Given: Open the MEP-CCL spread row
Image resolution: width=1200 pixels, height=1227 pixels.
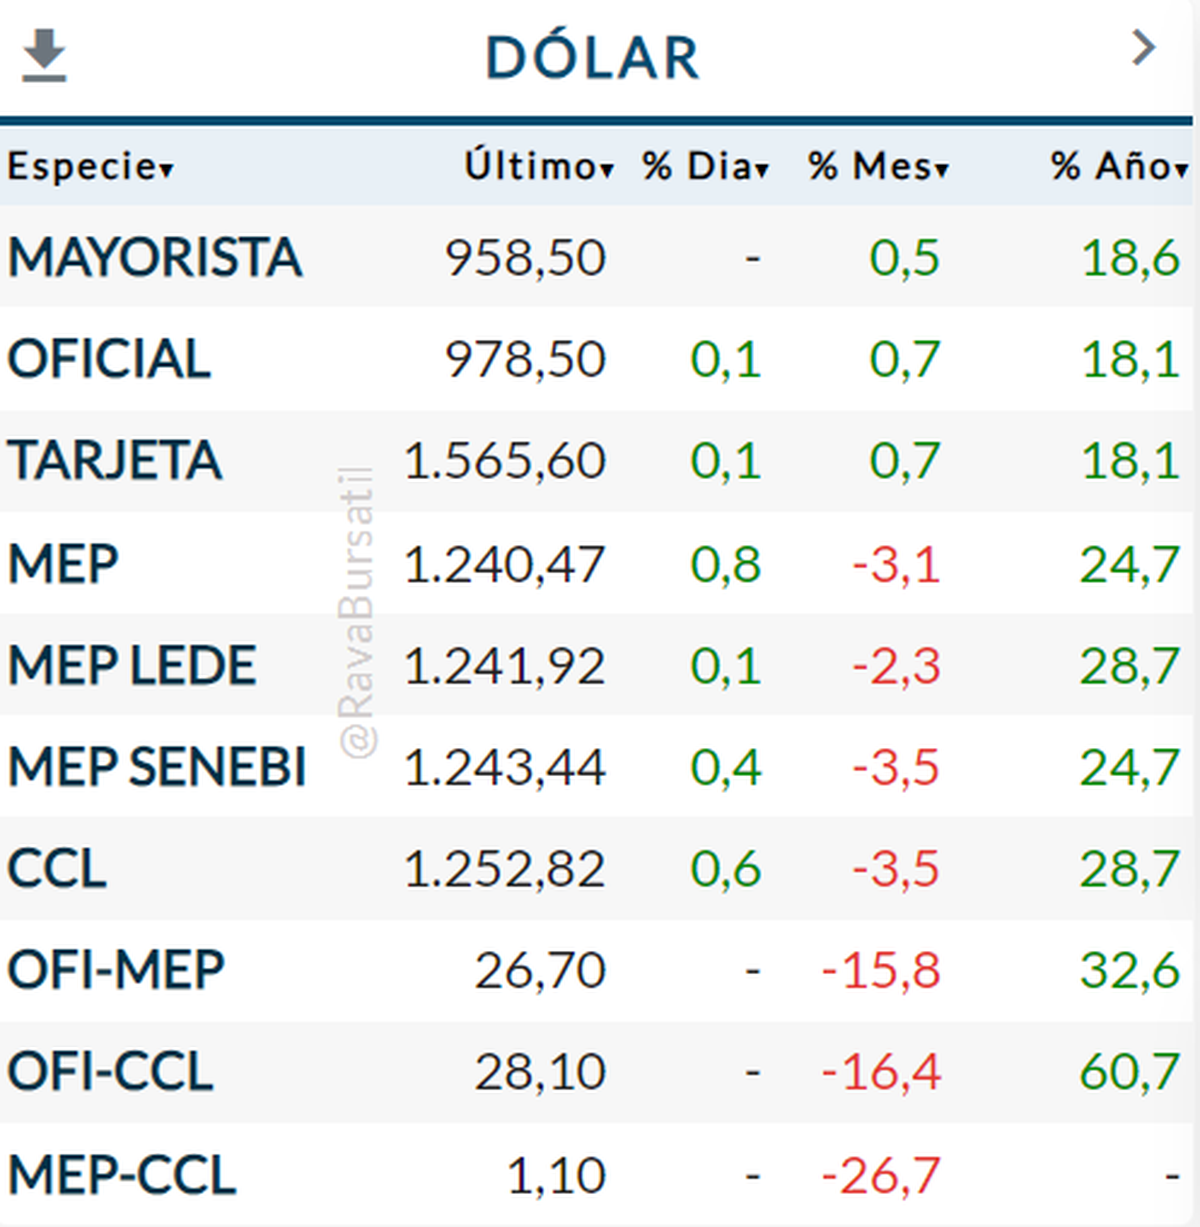Looking at the screenshot, I should coord(122,1174).
